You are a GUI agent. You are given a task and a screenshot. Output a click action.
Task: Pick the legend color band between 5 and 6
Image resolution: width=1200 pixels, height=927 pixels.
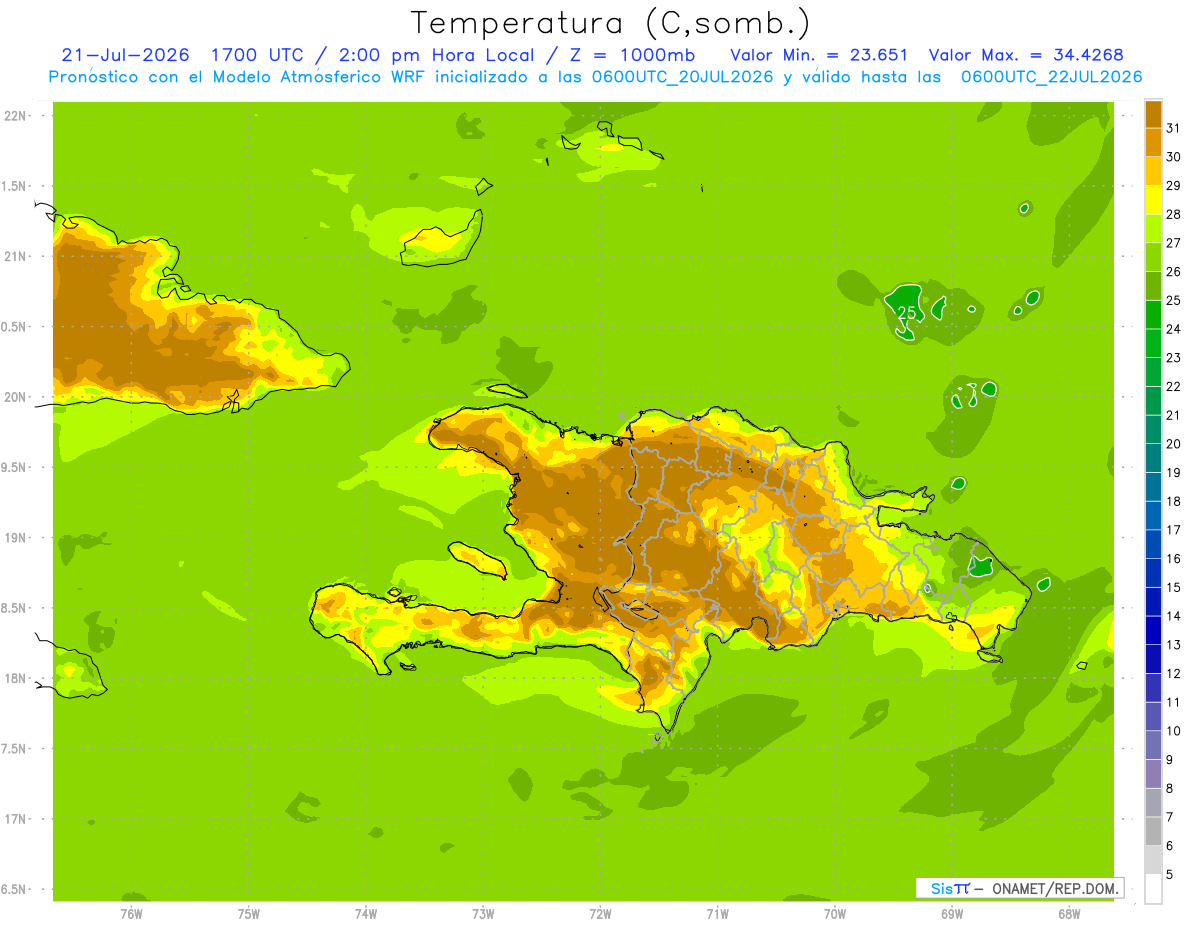pos(1153,860)
